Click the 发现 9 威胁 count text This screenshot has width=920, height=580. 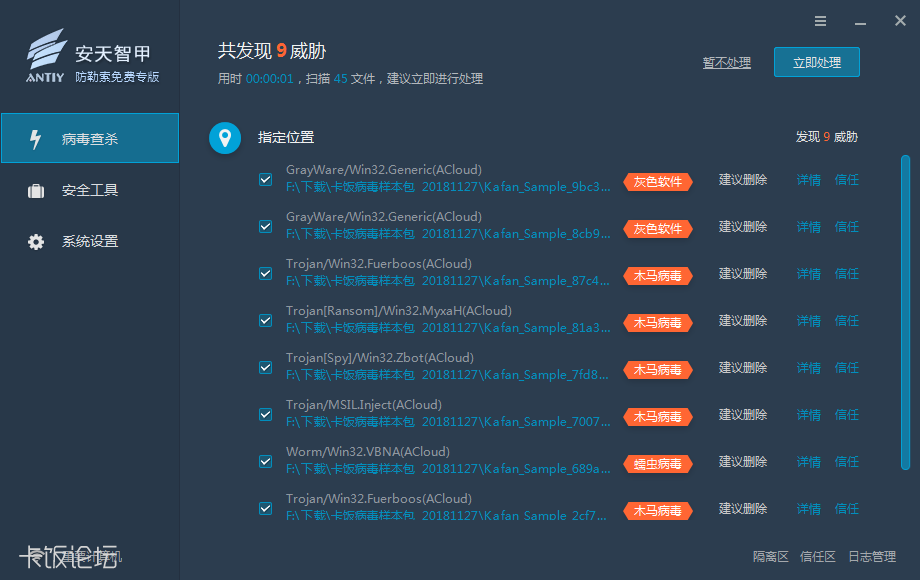[827, 137]
